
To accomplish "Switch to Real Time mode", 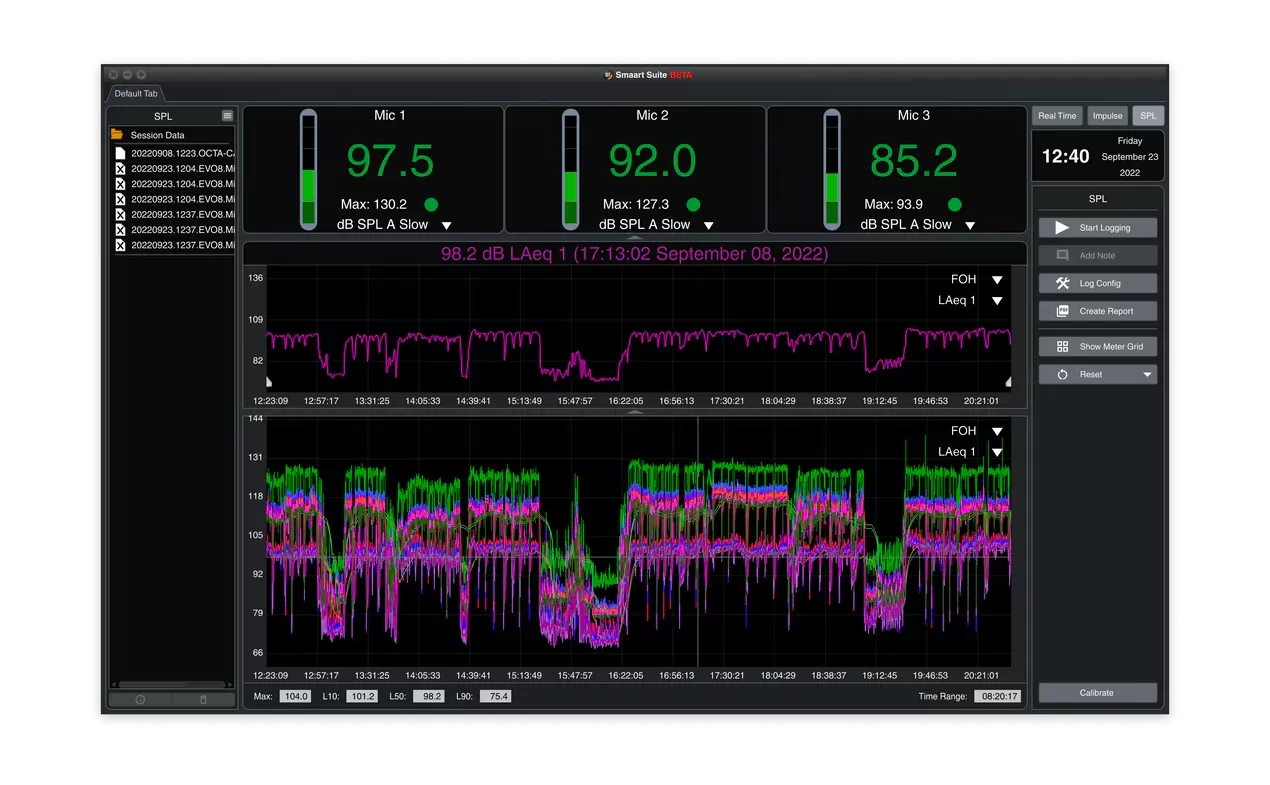I will coord(1057,116).
